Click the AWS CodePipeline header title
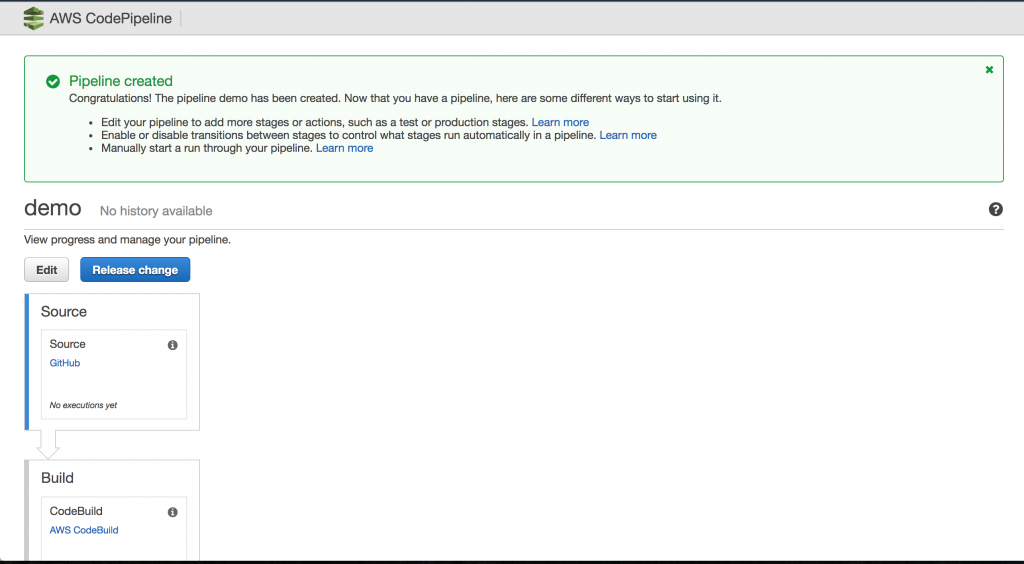 [110, 18]
